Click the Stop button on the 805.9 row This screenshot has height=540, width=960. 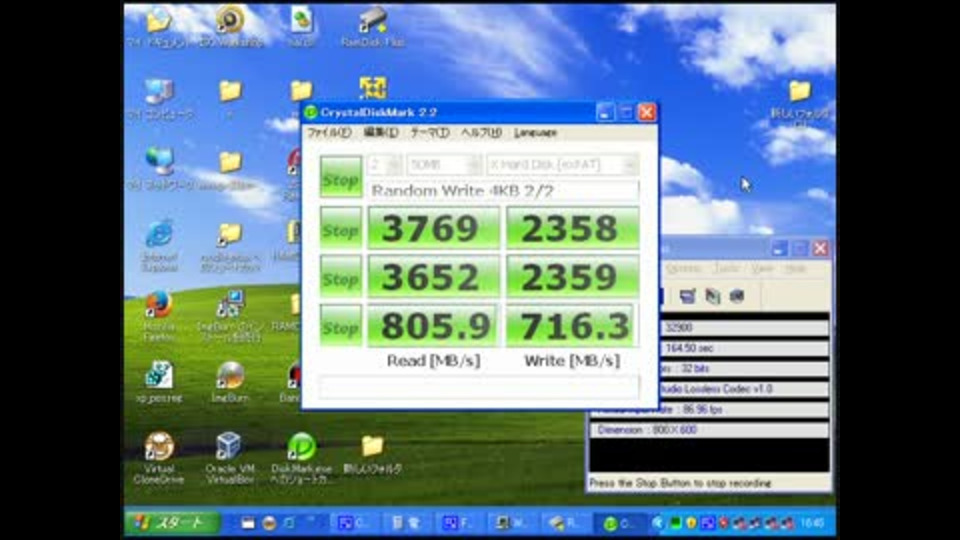(340, 326)
